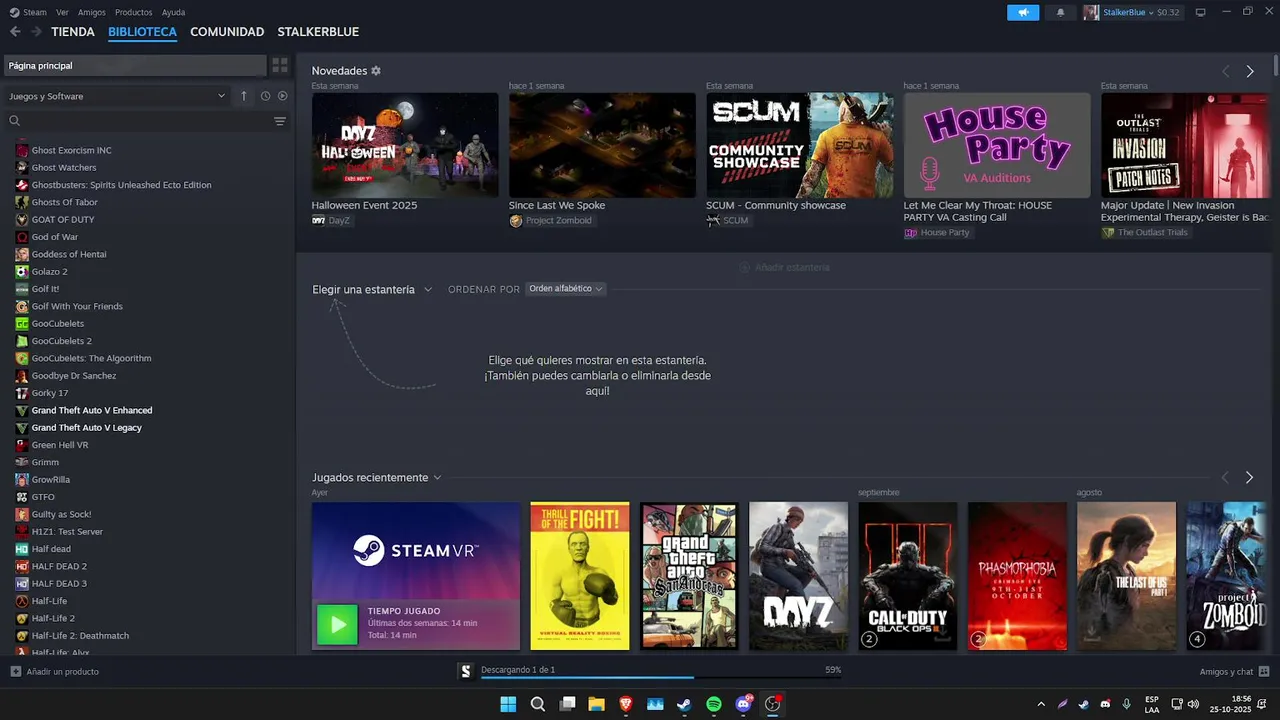The height and width of the screenshot is (720, 1280).
Task: Open the Ver menu
Action: tap(62, 12)
